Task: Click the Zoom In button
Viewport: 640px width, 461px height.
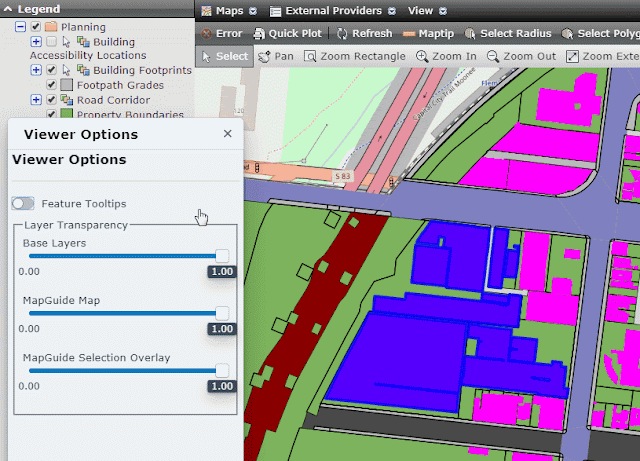Action: [x=446, y=56]
